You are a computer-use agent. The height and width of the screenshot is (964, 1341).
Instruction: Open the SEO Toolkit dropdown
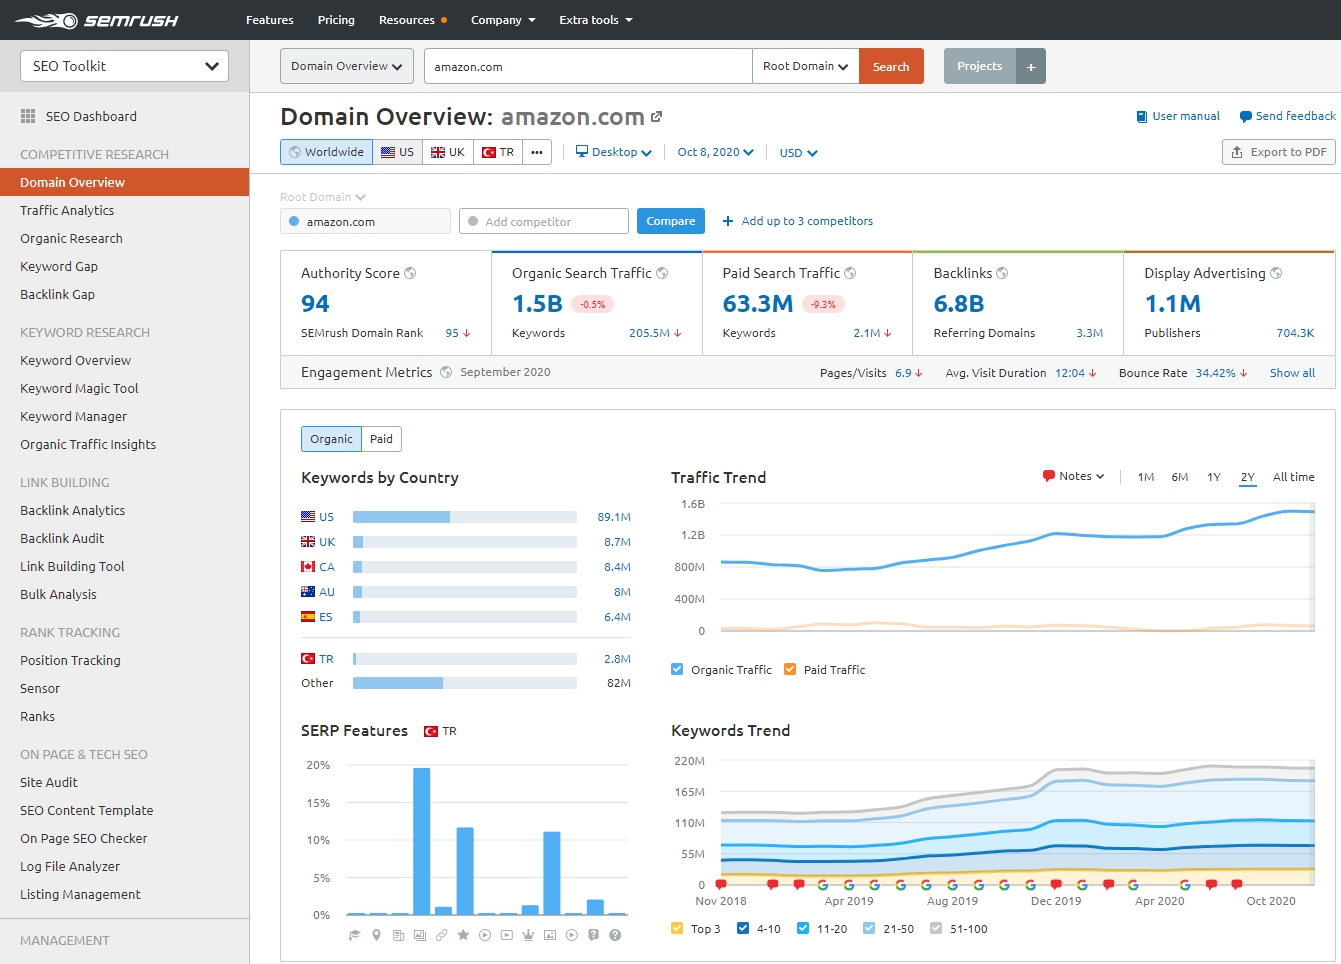pyautogui.click(x=124, y=65)
